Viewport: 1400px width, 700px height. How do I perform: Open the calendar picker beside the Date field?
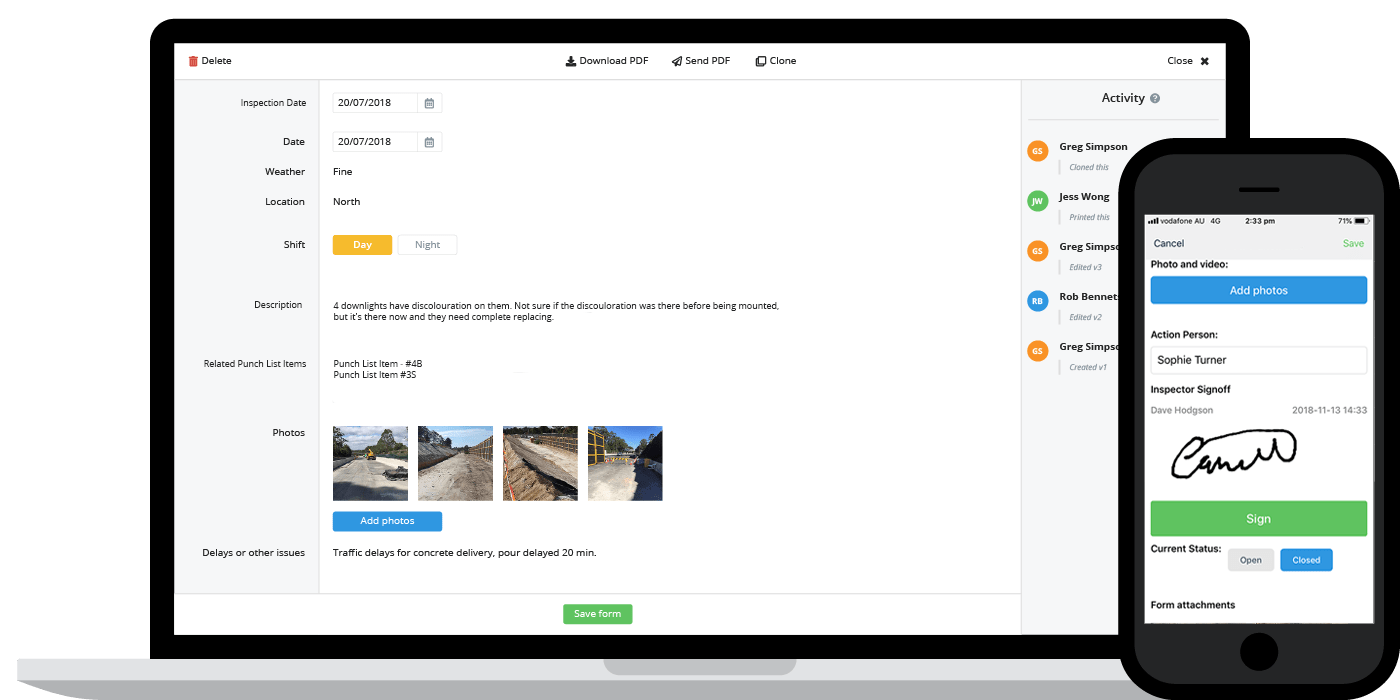tap(429, 141)
